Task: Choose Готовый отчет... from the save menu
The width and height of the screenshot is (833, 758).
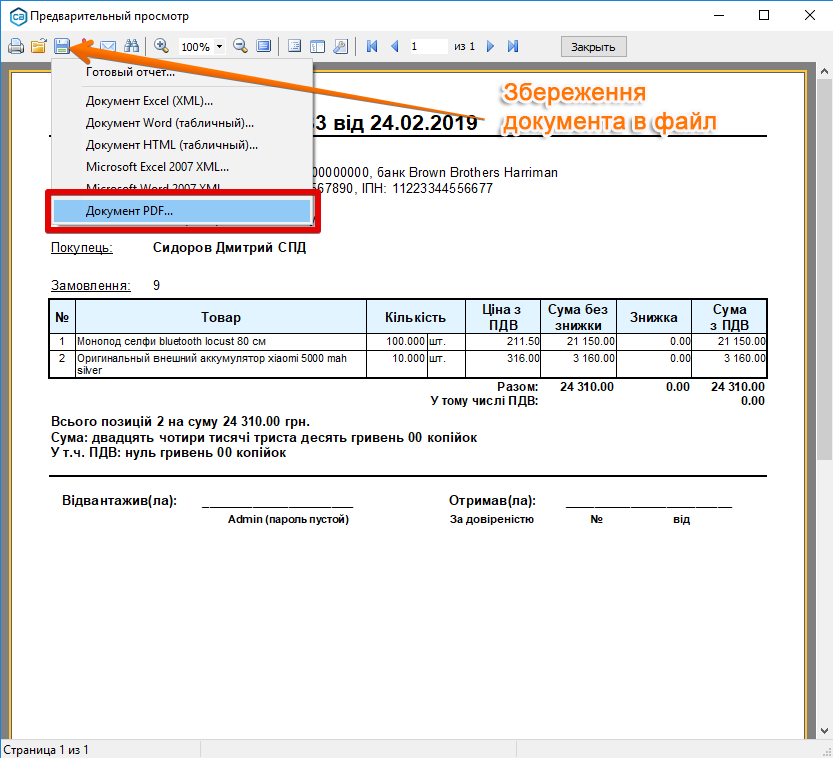Action: click(182, 72)
